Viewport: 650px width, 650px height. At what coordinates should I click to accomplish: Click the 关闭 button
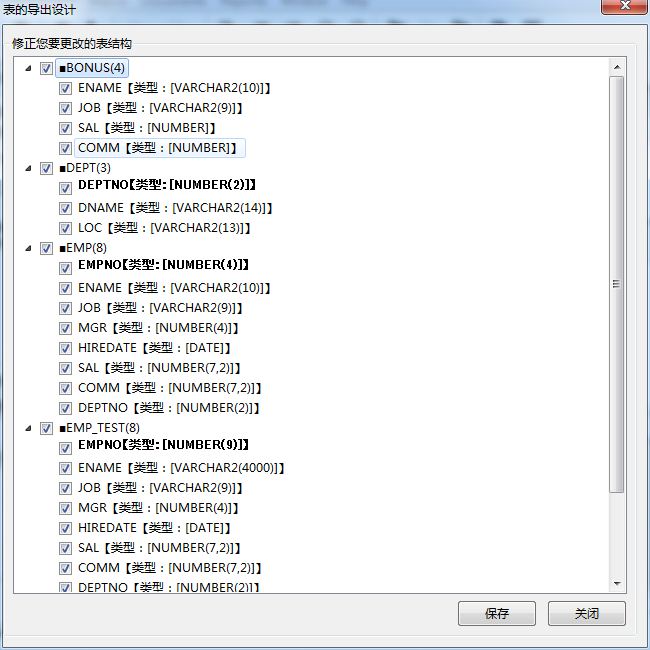587,613
